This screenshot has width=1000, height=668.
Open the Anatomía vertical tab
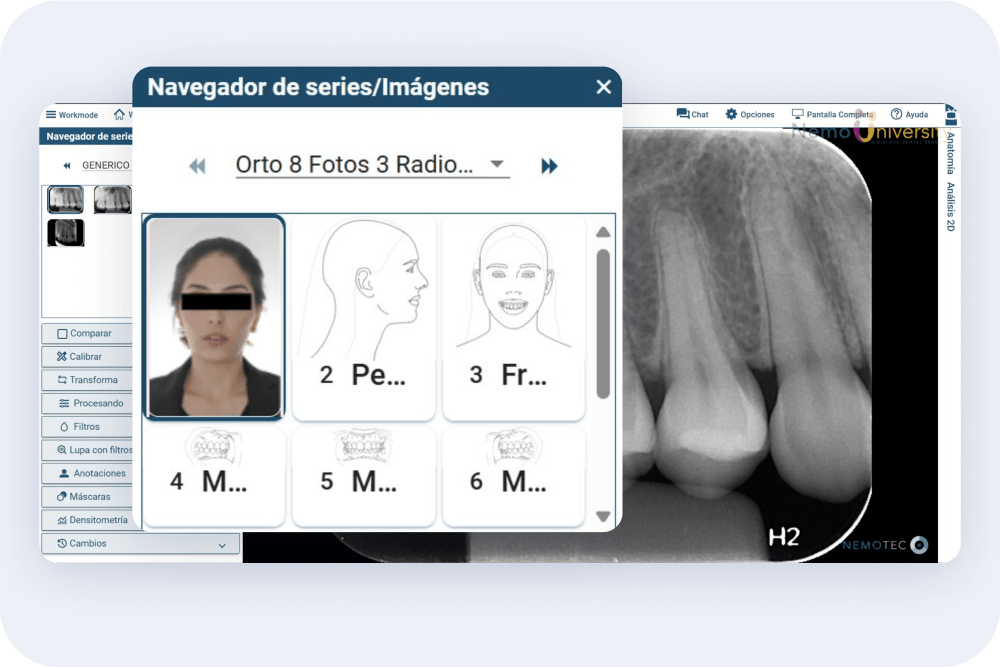click(950, 153)
